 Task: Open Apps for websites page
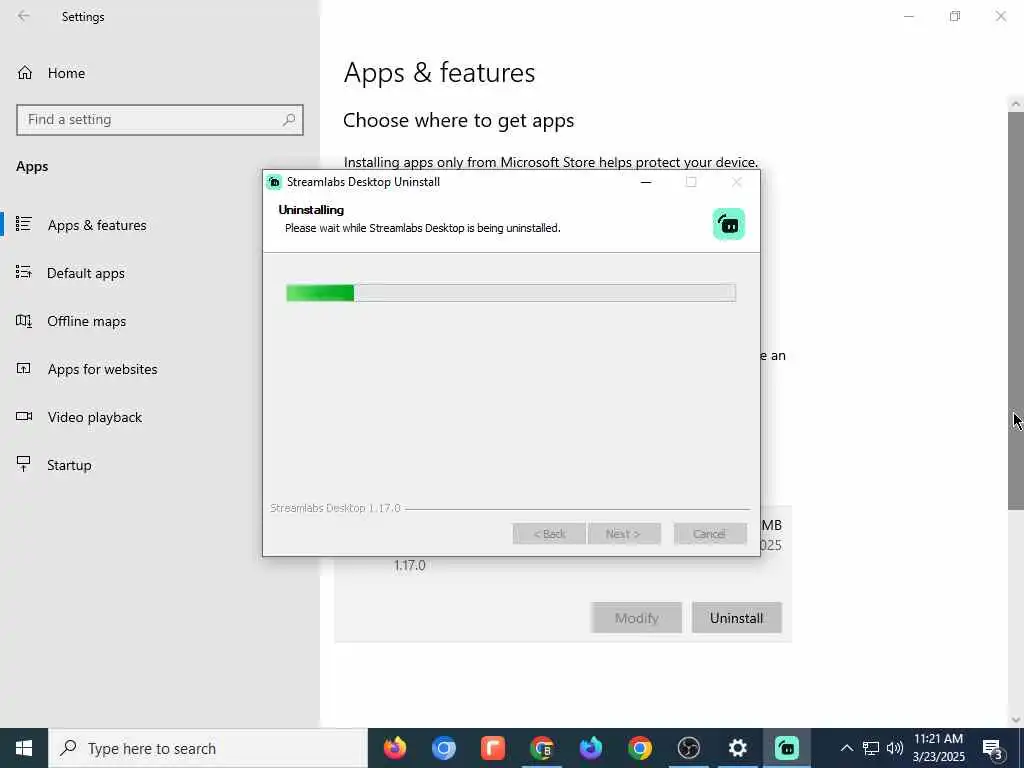(x=103, y=369)
